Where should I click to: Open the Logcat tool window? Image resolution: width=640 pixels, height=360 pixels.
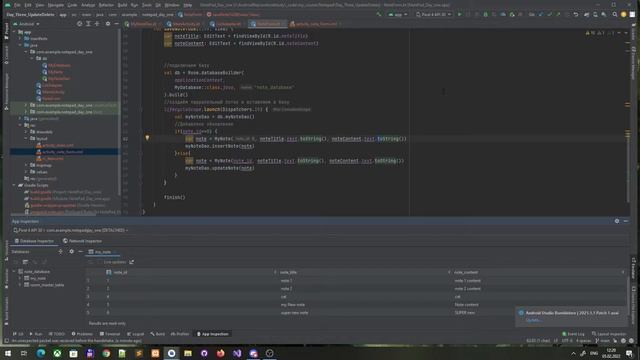tap(136, 334)
